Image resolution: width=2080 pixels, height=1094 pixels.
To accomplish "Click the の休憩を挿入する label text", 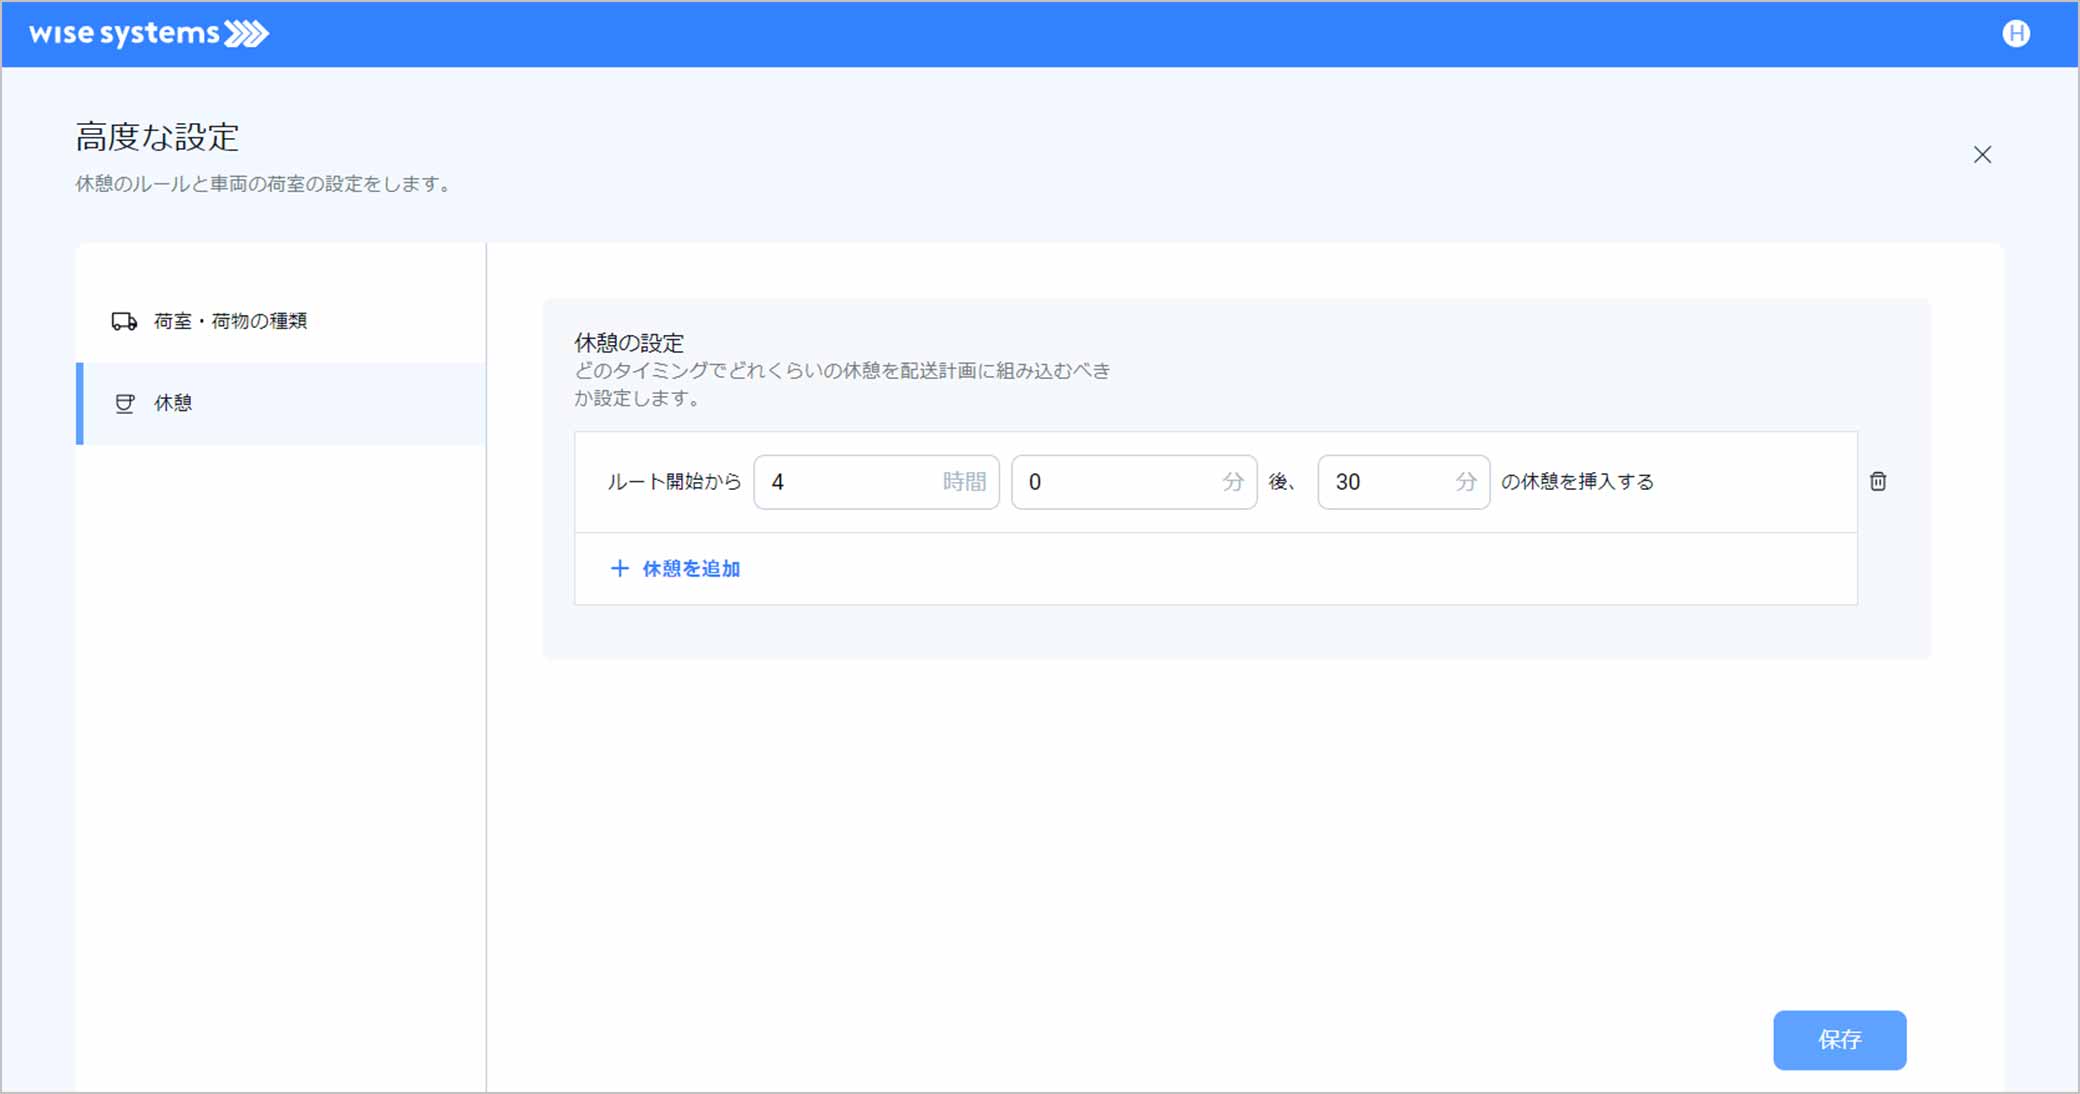I will pyautogui.click(x=1577, y=482).
